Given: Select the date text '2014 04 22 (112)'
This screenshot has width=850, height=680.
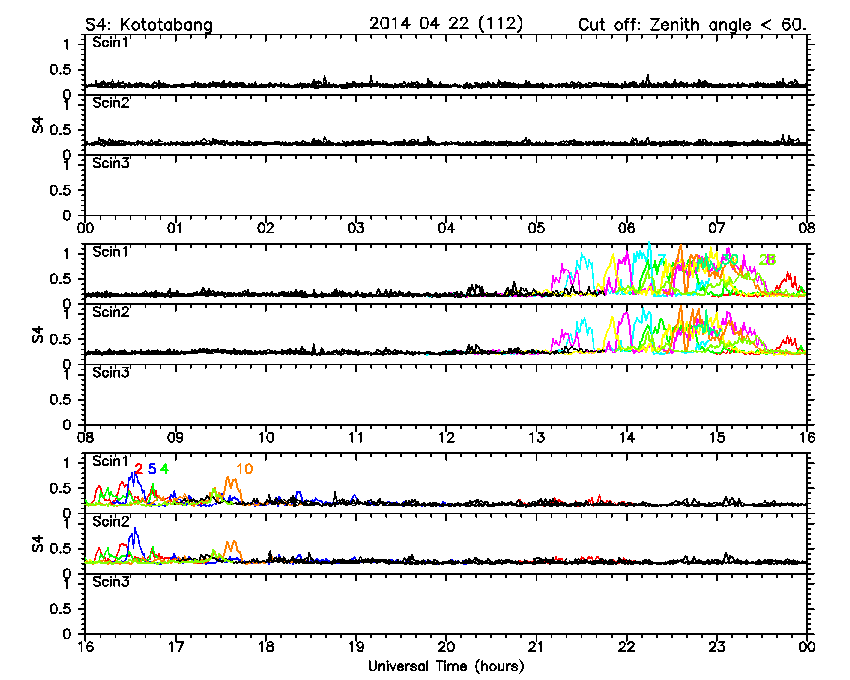Looking at the screenshot, I should [446, 23].
